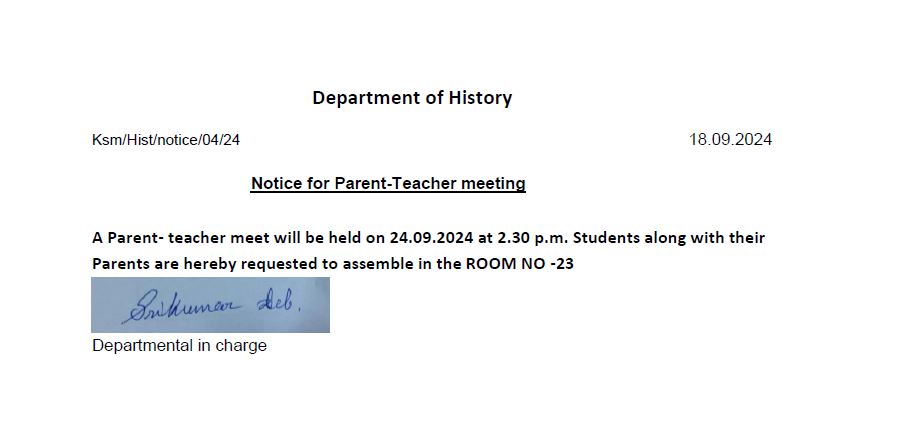Click the text ROOM NO -23

pyautogui.click(x=519, y=264)
